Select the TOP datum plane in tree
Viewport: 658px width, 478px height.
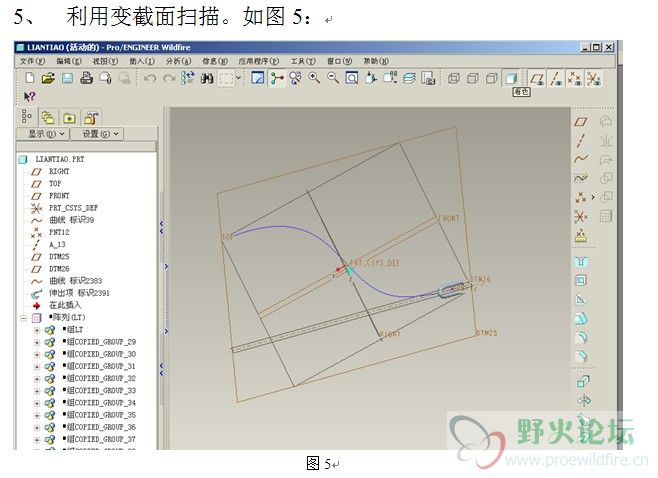click(x=55, y=183)
